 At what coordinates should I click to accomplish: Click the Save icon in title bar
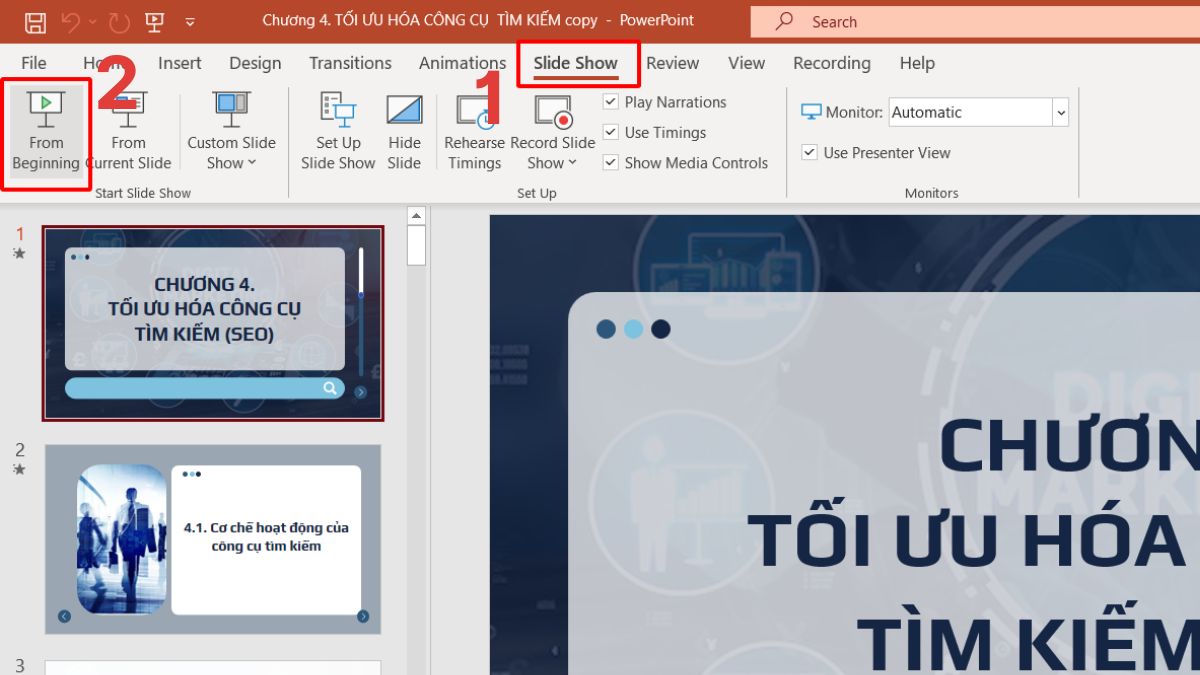click(35, 21)
